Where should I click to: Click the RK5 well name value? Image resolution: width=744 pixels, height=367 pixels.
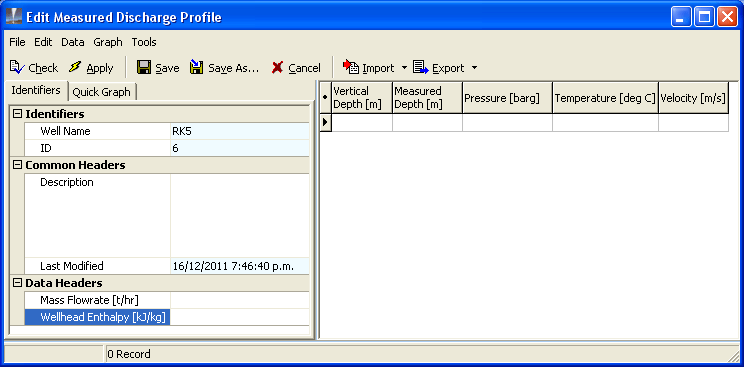pos(182,131)
